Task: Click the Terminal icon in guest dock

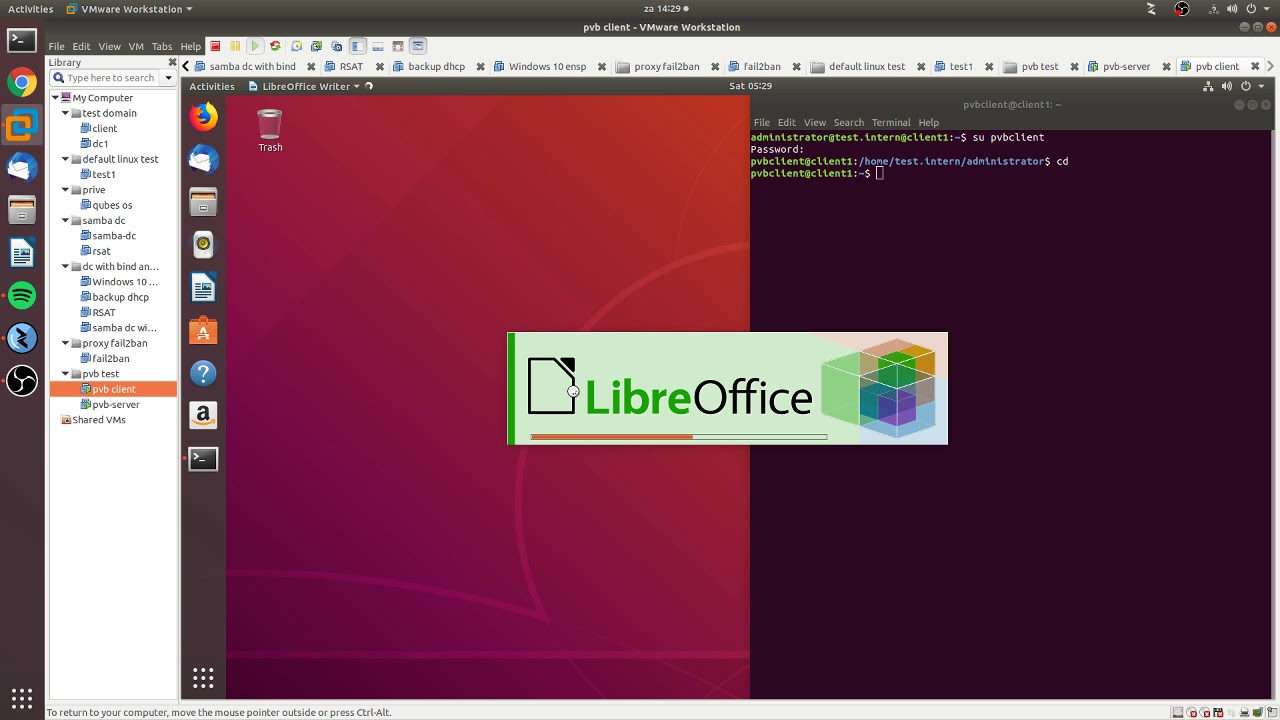Action: click(x=203, y=458)
